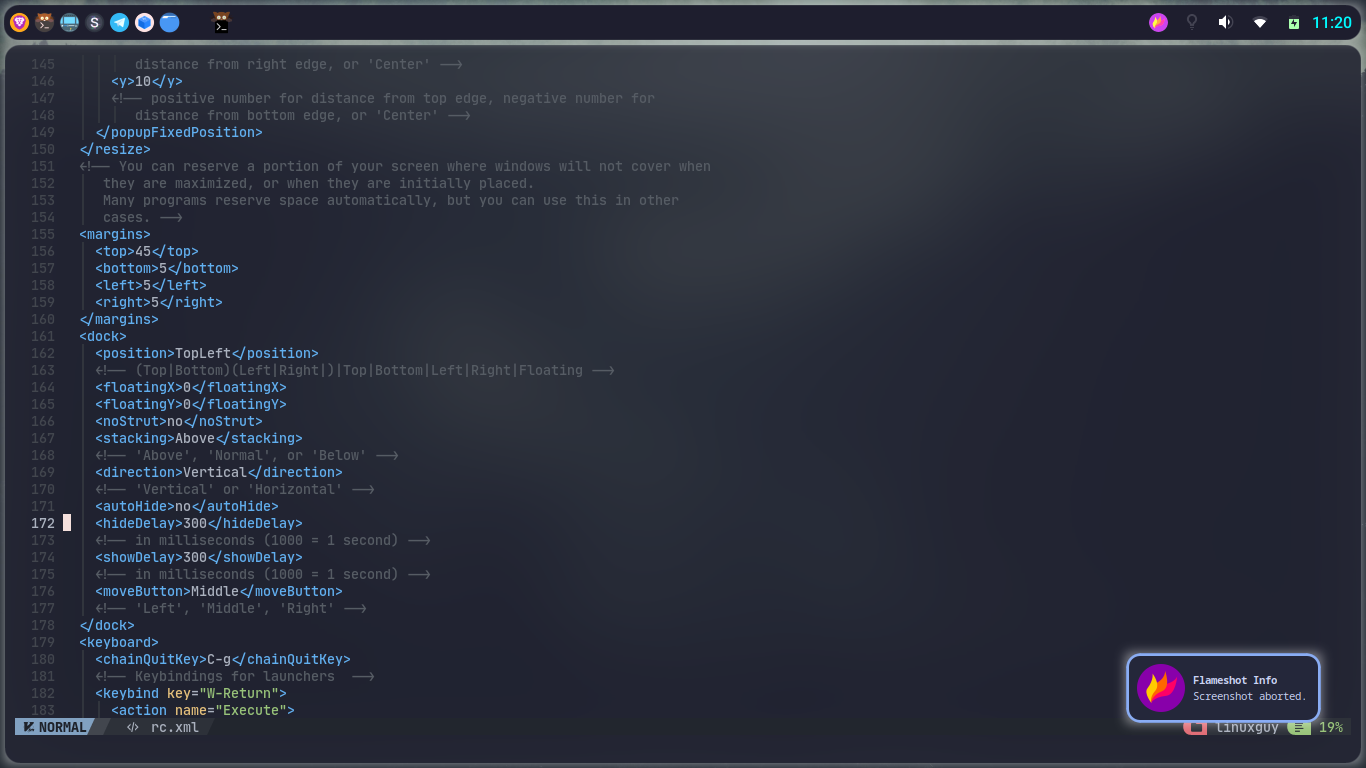Open the app with the S icon

(94, 22)
